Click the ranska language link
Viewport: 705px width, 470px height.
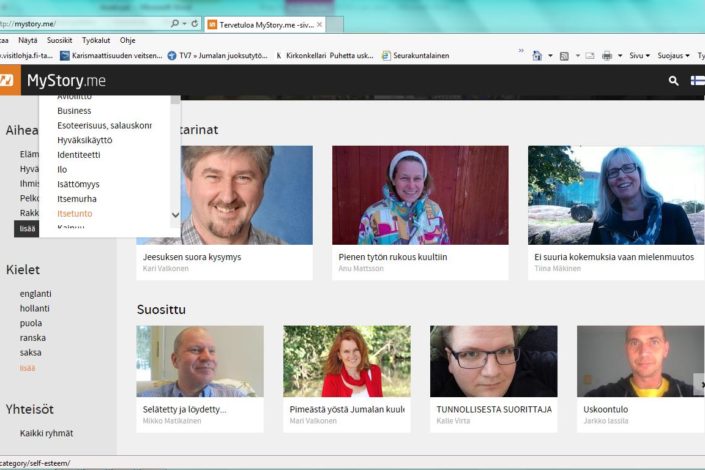click(x=32, y=338)
